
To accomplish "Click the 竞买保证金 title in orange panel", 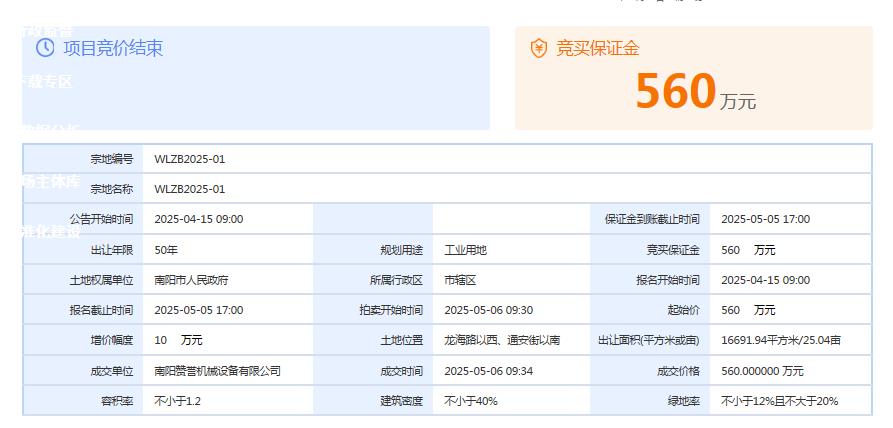I will click(x=597, y=48).
